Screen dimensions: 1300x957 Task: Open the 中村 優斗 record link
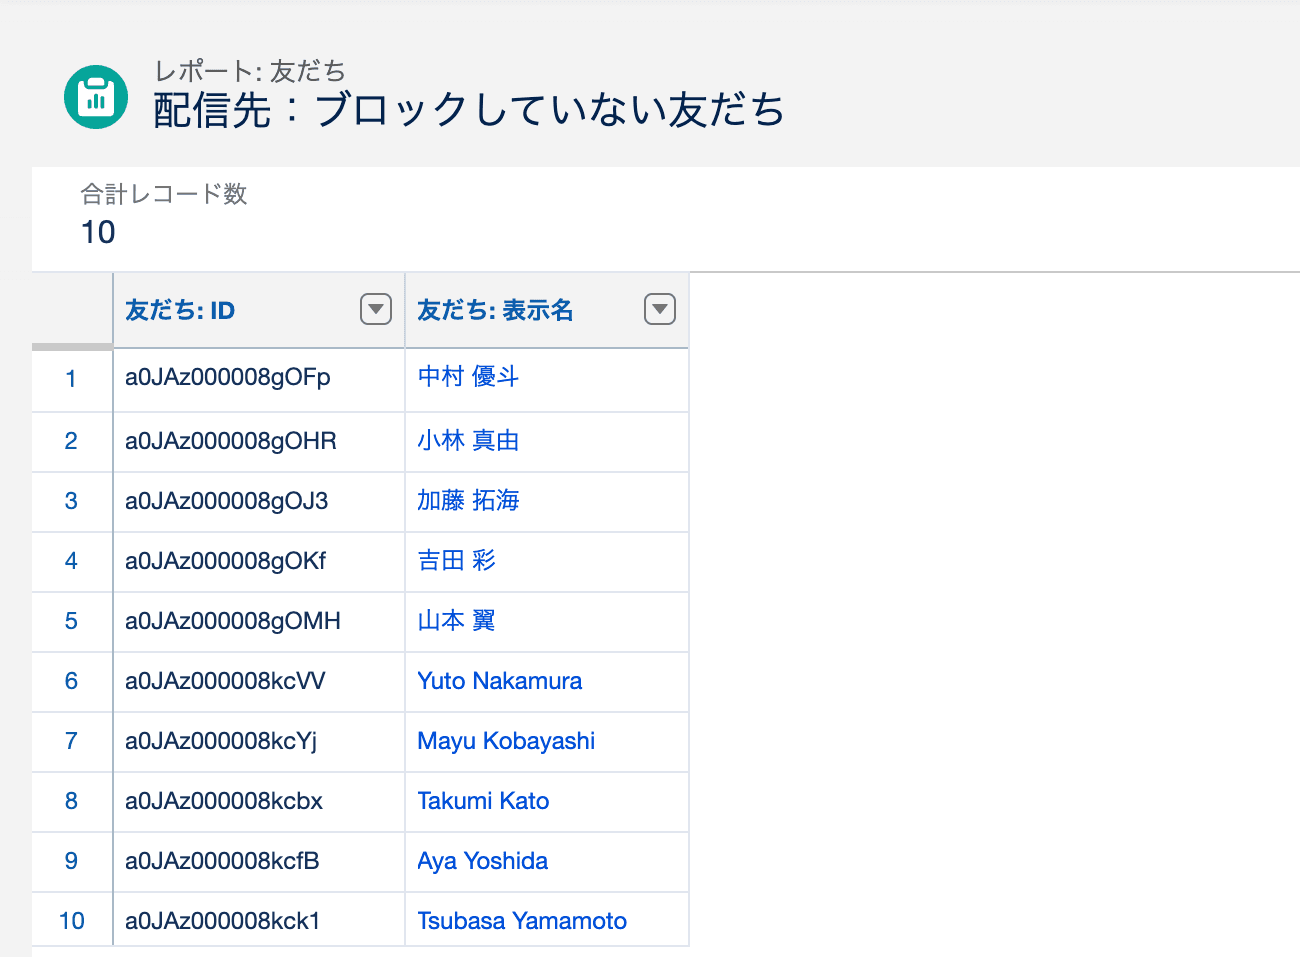[x=468, y=377]
